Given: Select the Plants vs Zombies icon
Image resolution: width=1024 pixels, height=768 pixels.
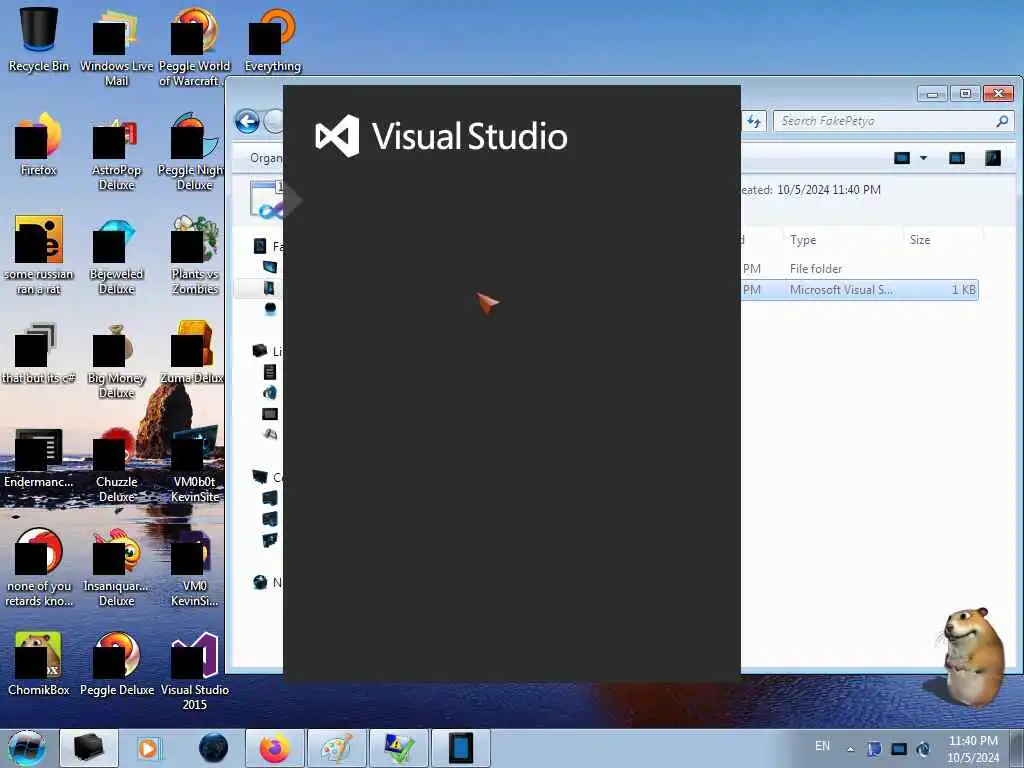Looking at the screenshot, I should coord(194,255).
